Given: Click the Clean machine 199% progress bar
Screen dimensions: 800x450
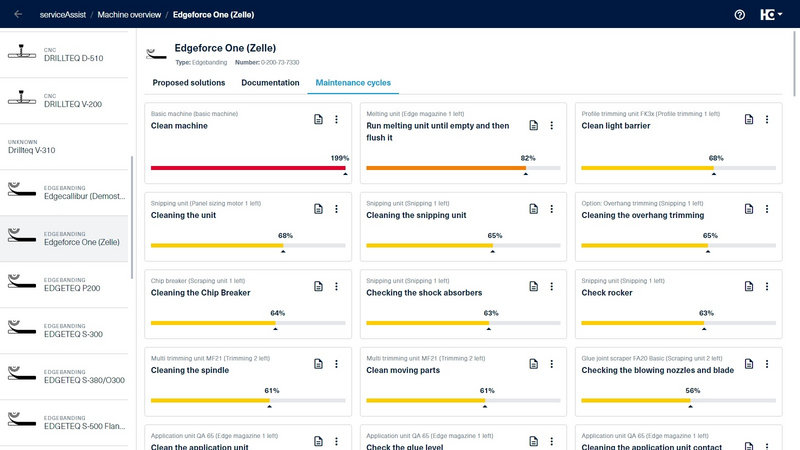Looking at the screenshot, I should [248, 168].
